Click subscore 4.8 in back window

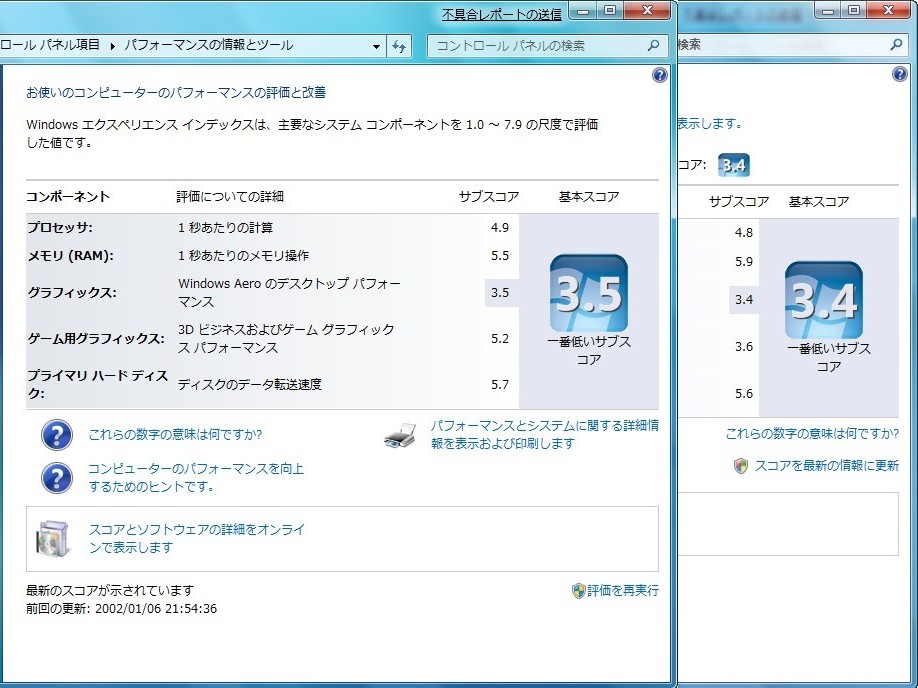[744, 232]
